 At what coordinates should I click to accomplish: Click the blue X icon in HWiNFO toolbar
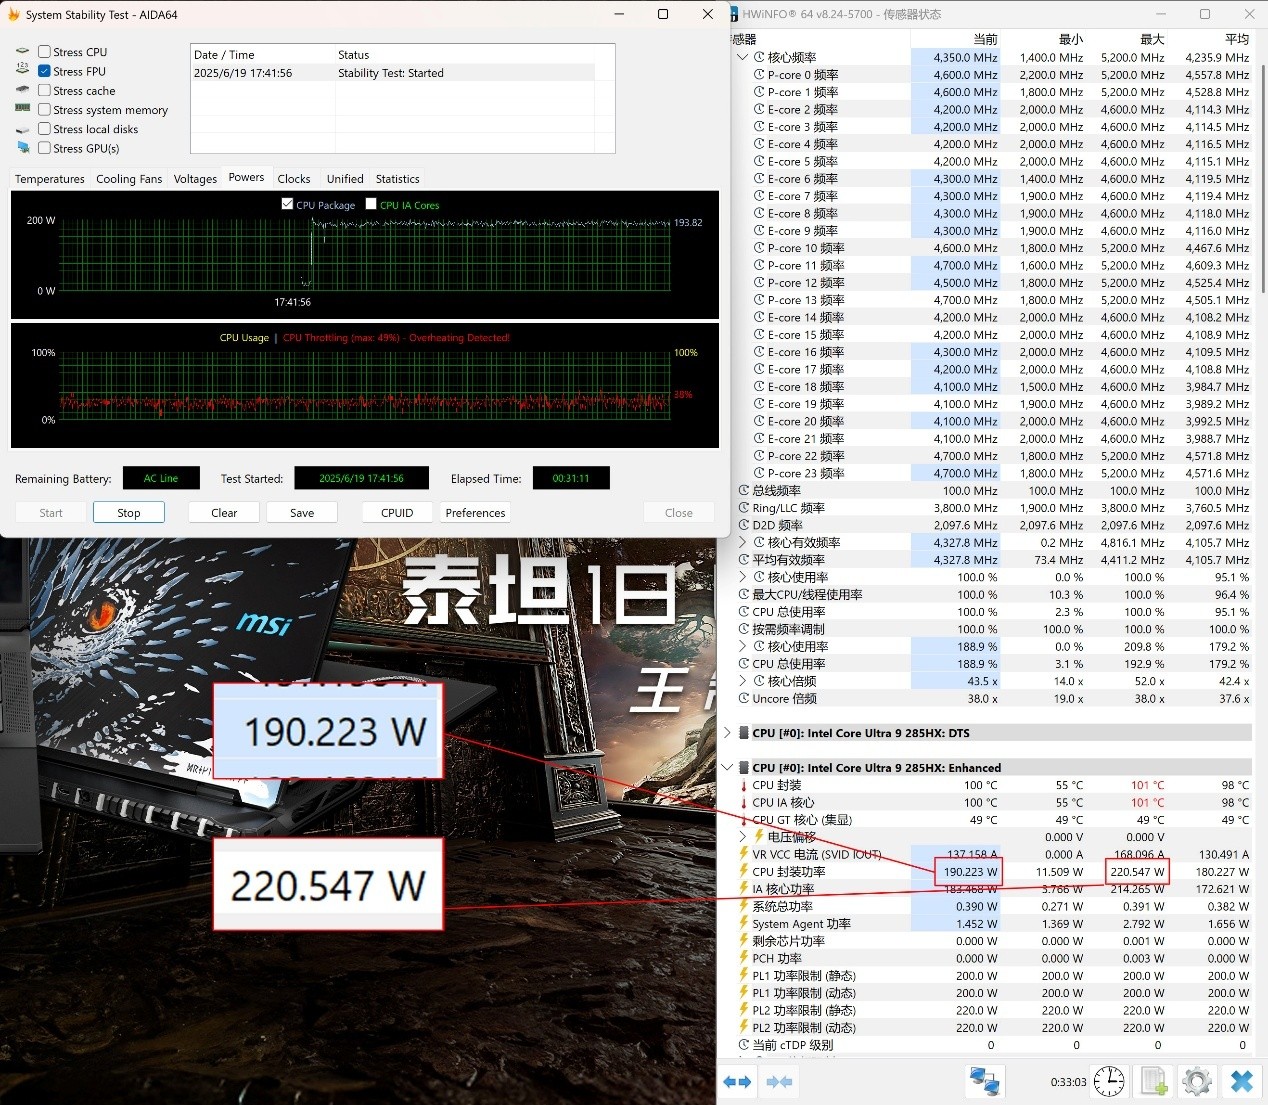(x=1240, y=1081)
